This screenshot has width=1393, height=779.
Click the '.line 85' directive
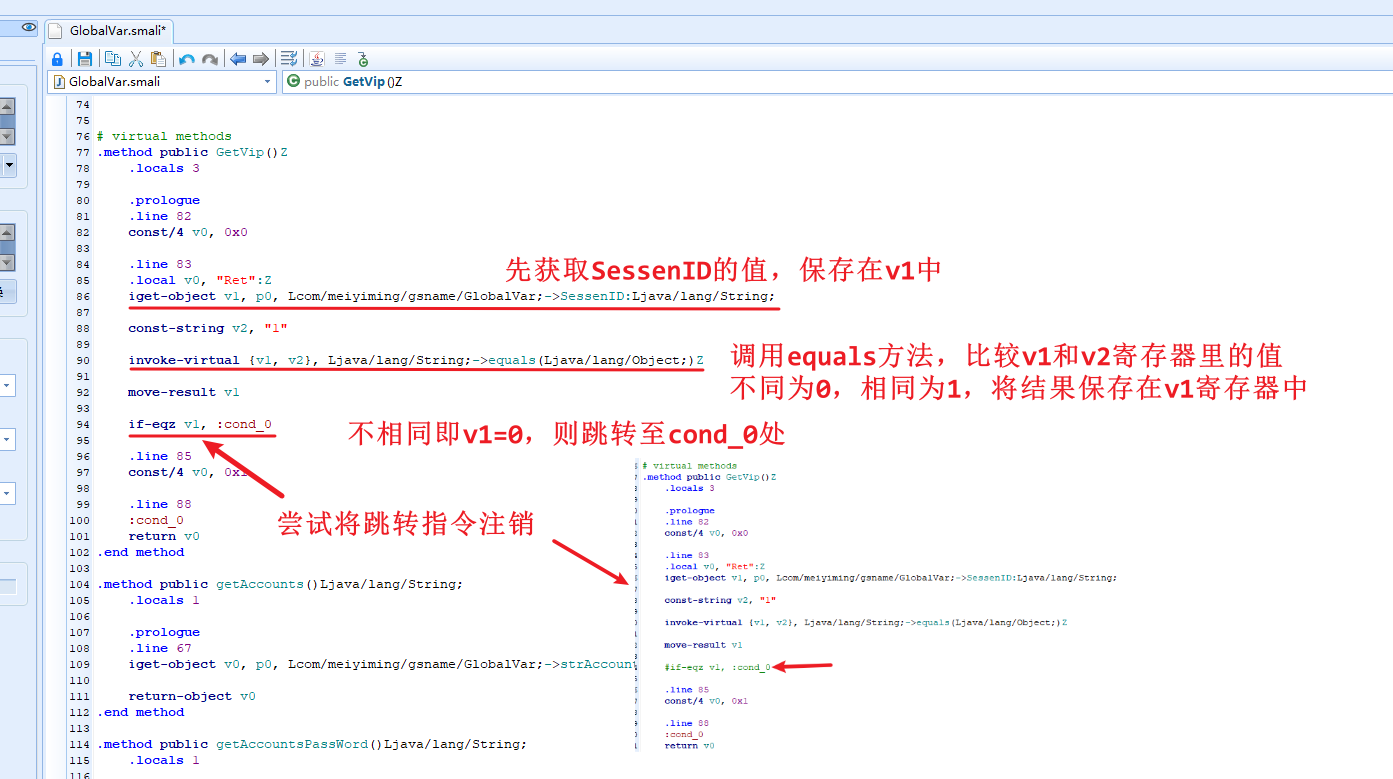tap(160, 456)
